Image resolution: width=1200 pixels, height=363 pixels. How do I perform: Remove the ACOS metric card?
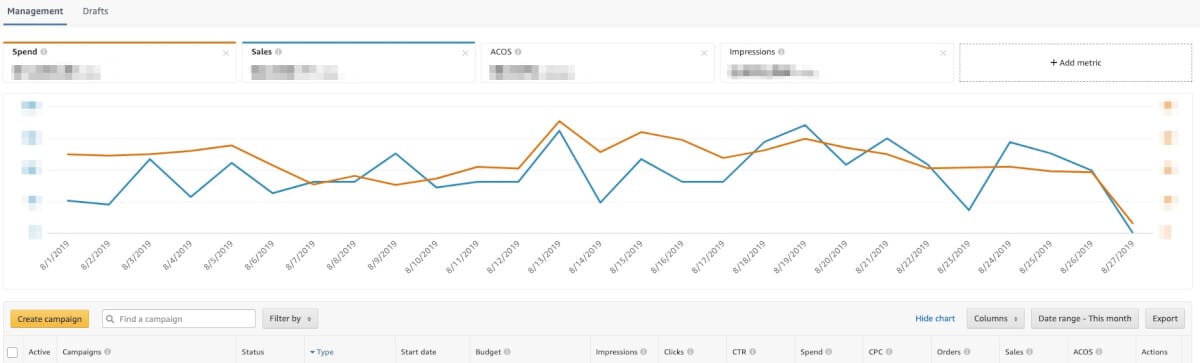[704, 52]
